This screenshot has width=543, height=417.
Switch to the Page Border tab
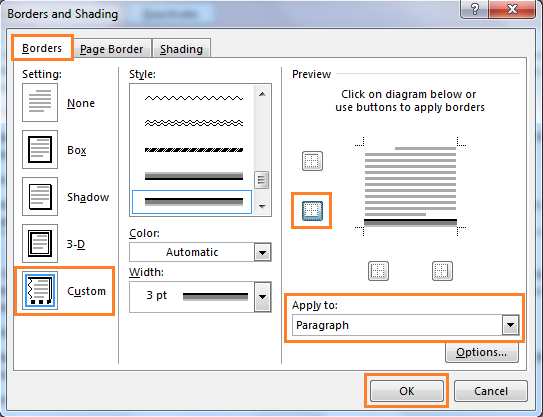coord(112,49)
